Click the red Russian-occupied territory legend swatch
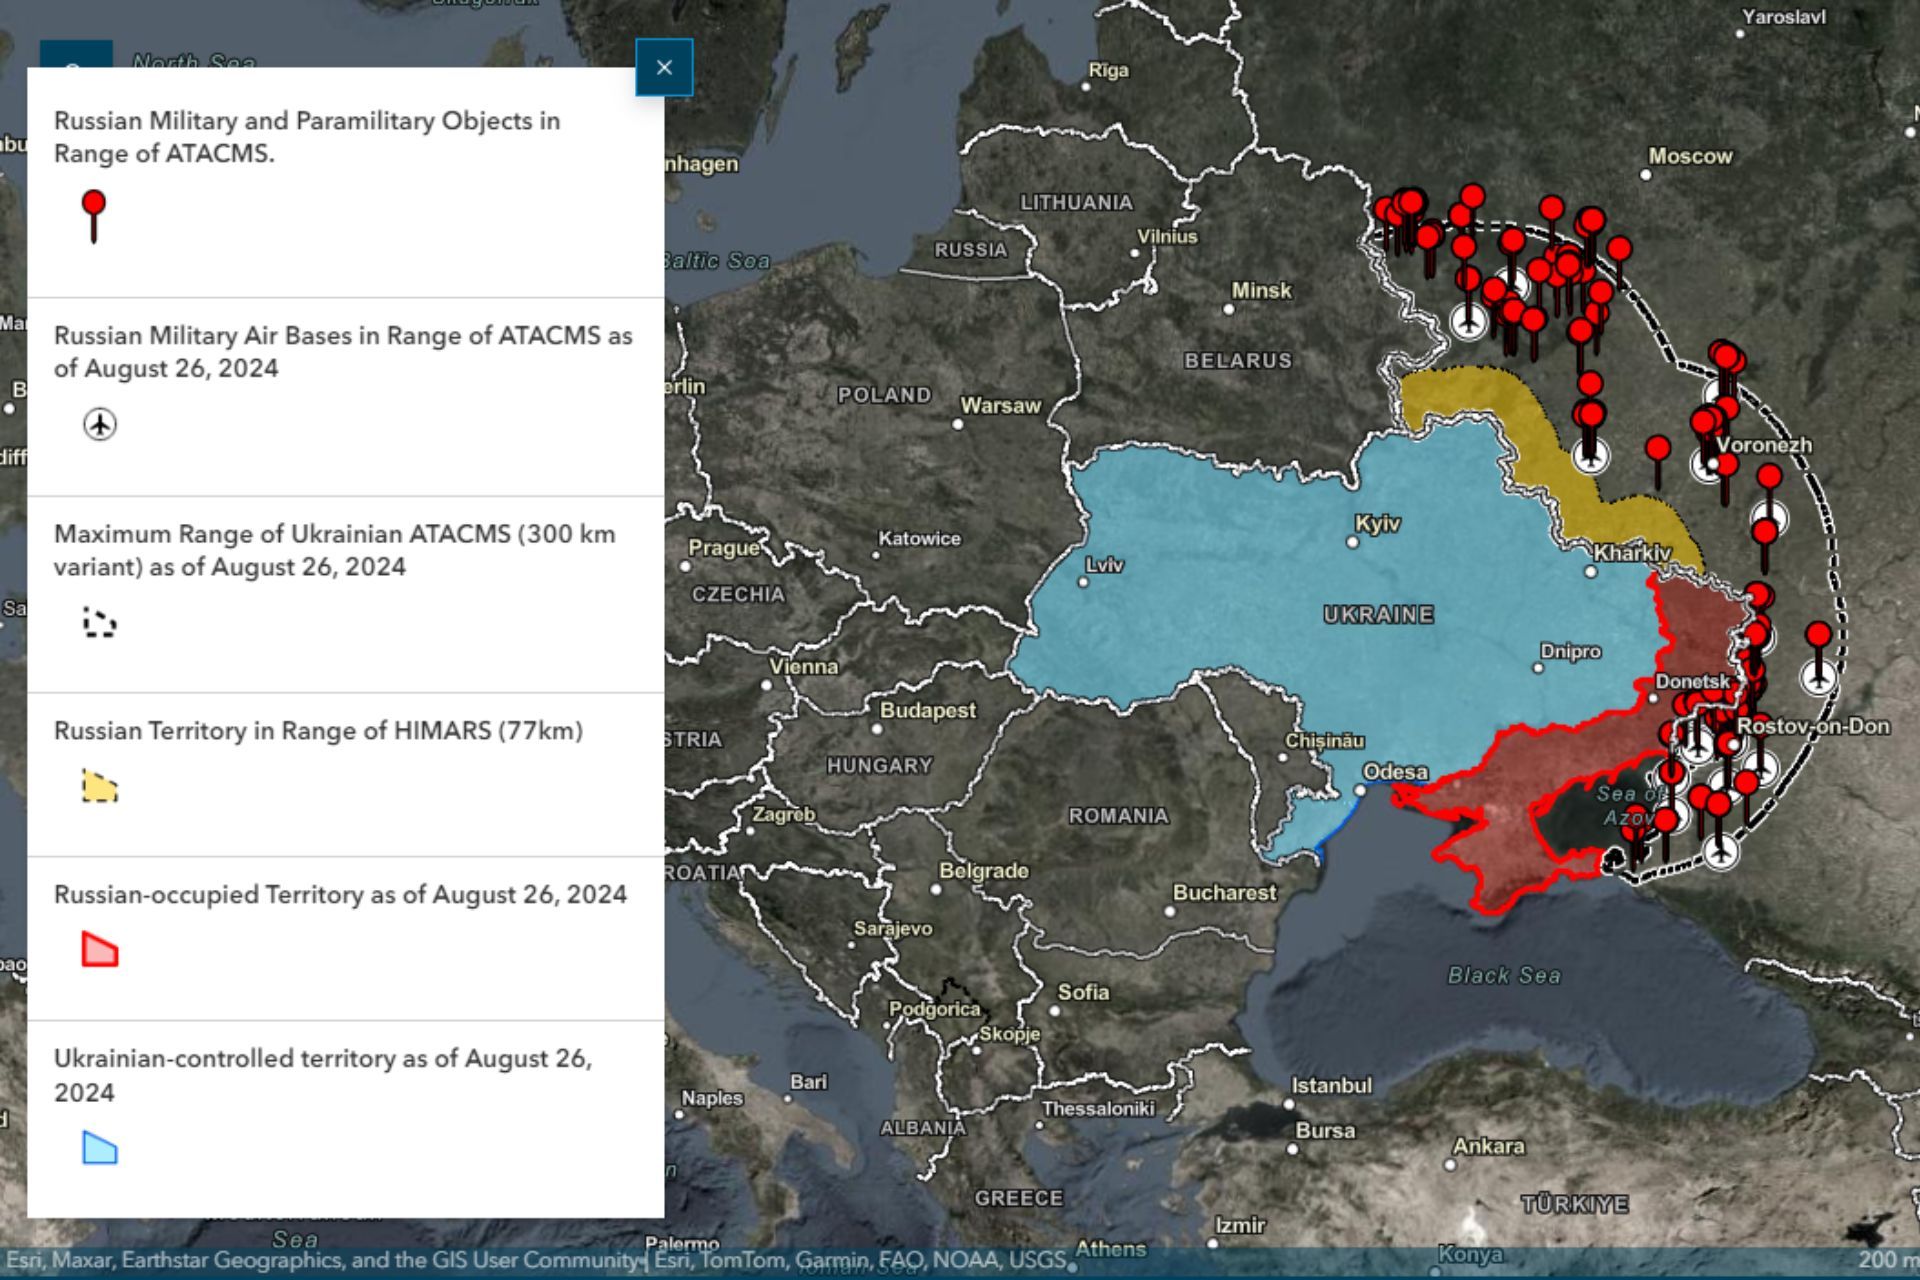The height and width of the screenshot is (1280, 1920). (99, 949)
